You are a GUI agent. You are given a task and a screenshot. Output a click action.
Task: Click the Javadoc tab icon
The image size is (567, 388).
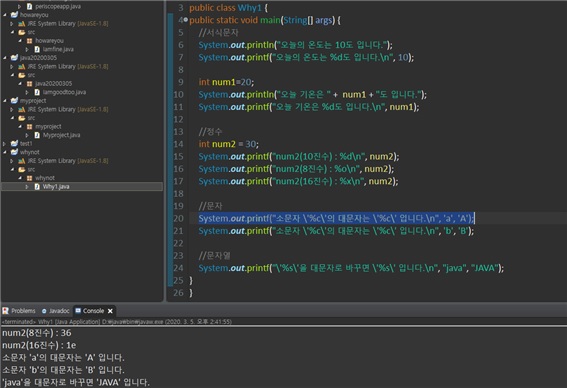coord(44,311)
